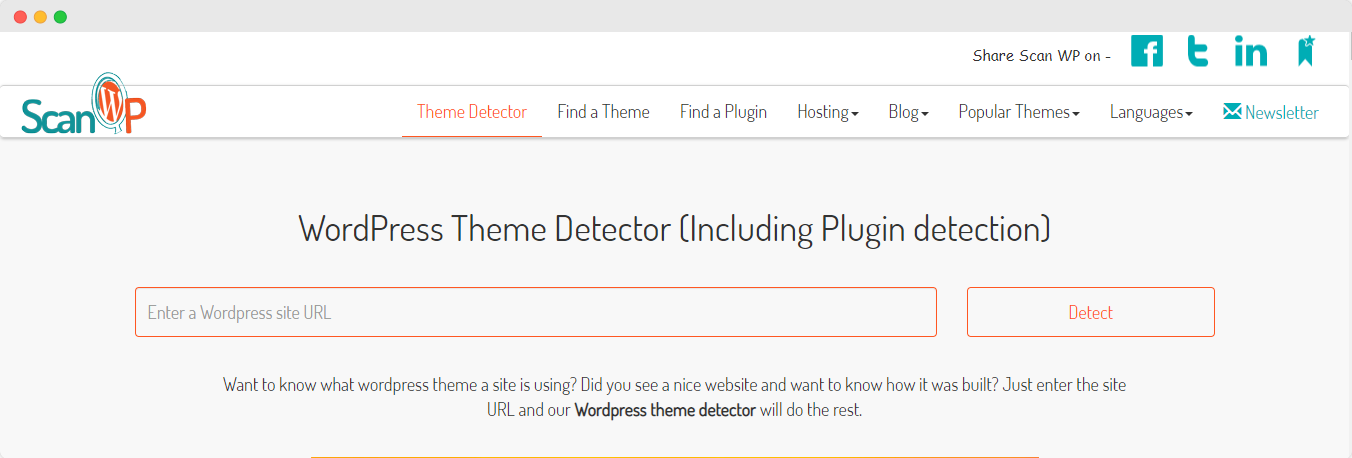This screenshot has width=1352, height=458.
Task: Maximize window with the green button
Action: click(60, 17)
